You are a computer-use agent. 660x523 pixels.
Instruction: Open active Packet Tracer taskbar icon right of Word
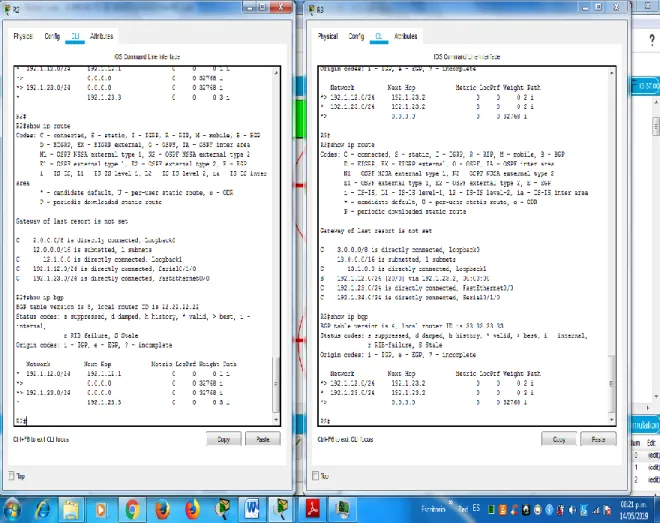(x=282, y=510)
